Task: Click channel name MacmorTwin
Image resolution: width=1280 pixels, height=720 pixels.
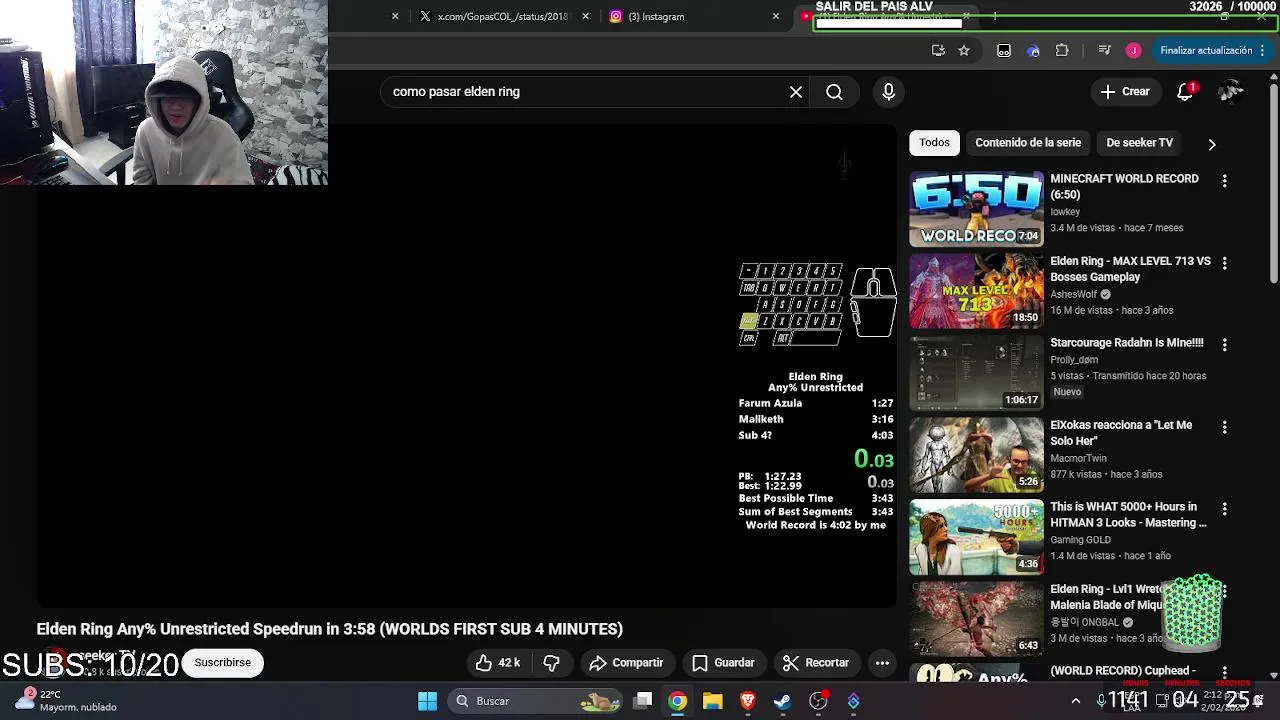Action: click(1078, 458)
